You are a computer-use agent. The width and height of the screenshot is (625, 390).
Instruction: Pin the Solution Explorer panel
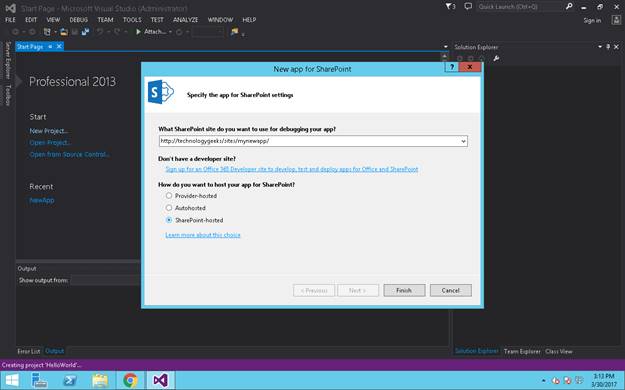pyautogui.click(x=608, y=47)
